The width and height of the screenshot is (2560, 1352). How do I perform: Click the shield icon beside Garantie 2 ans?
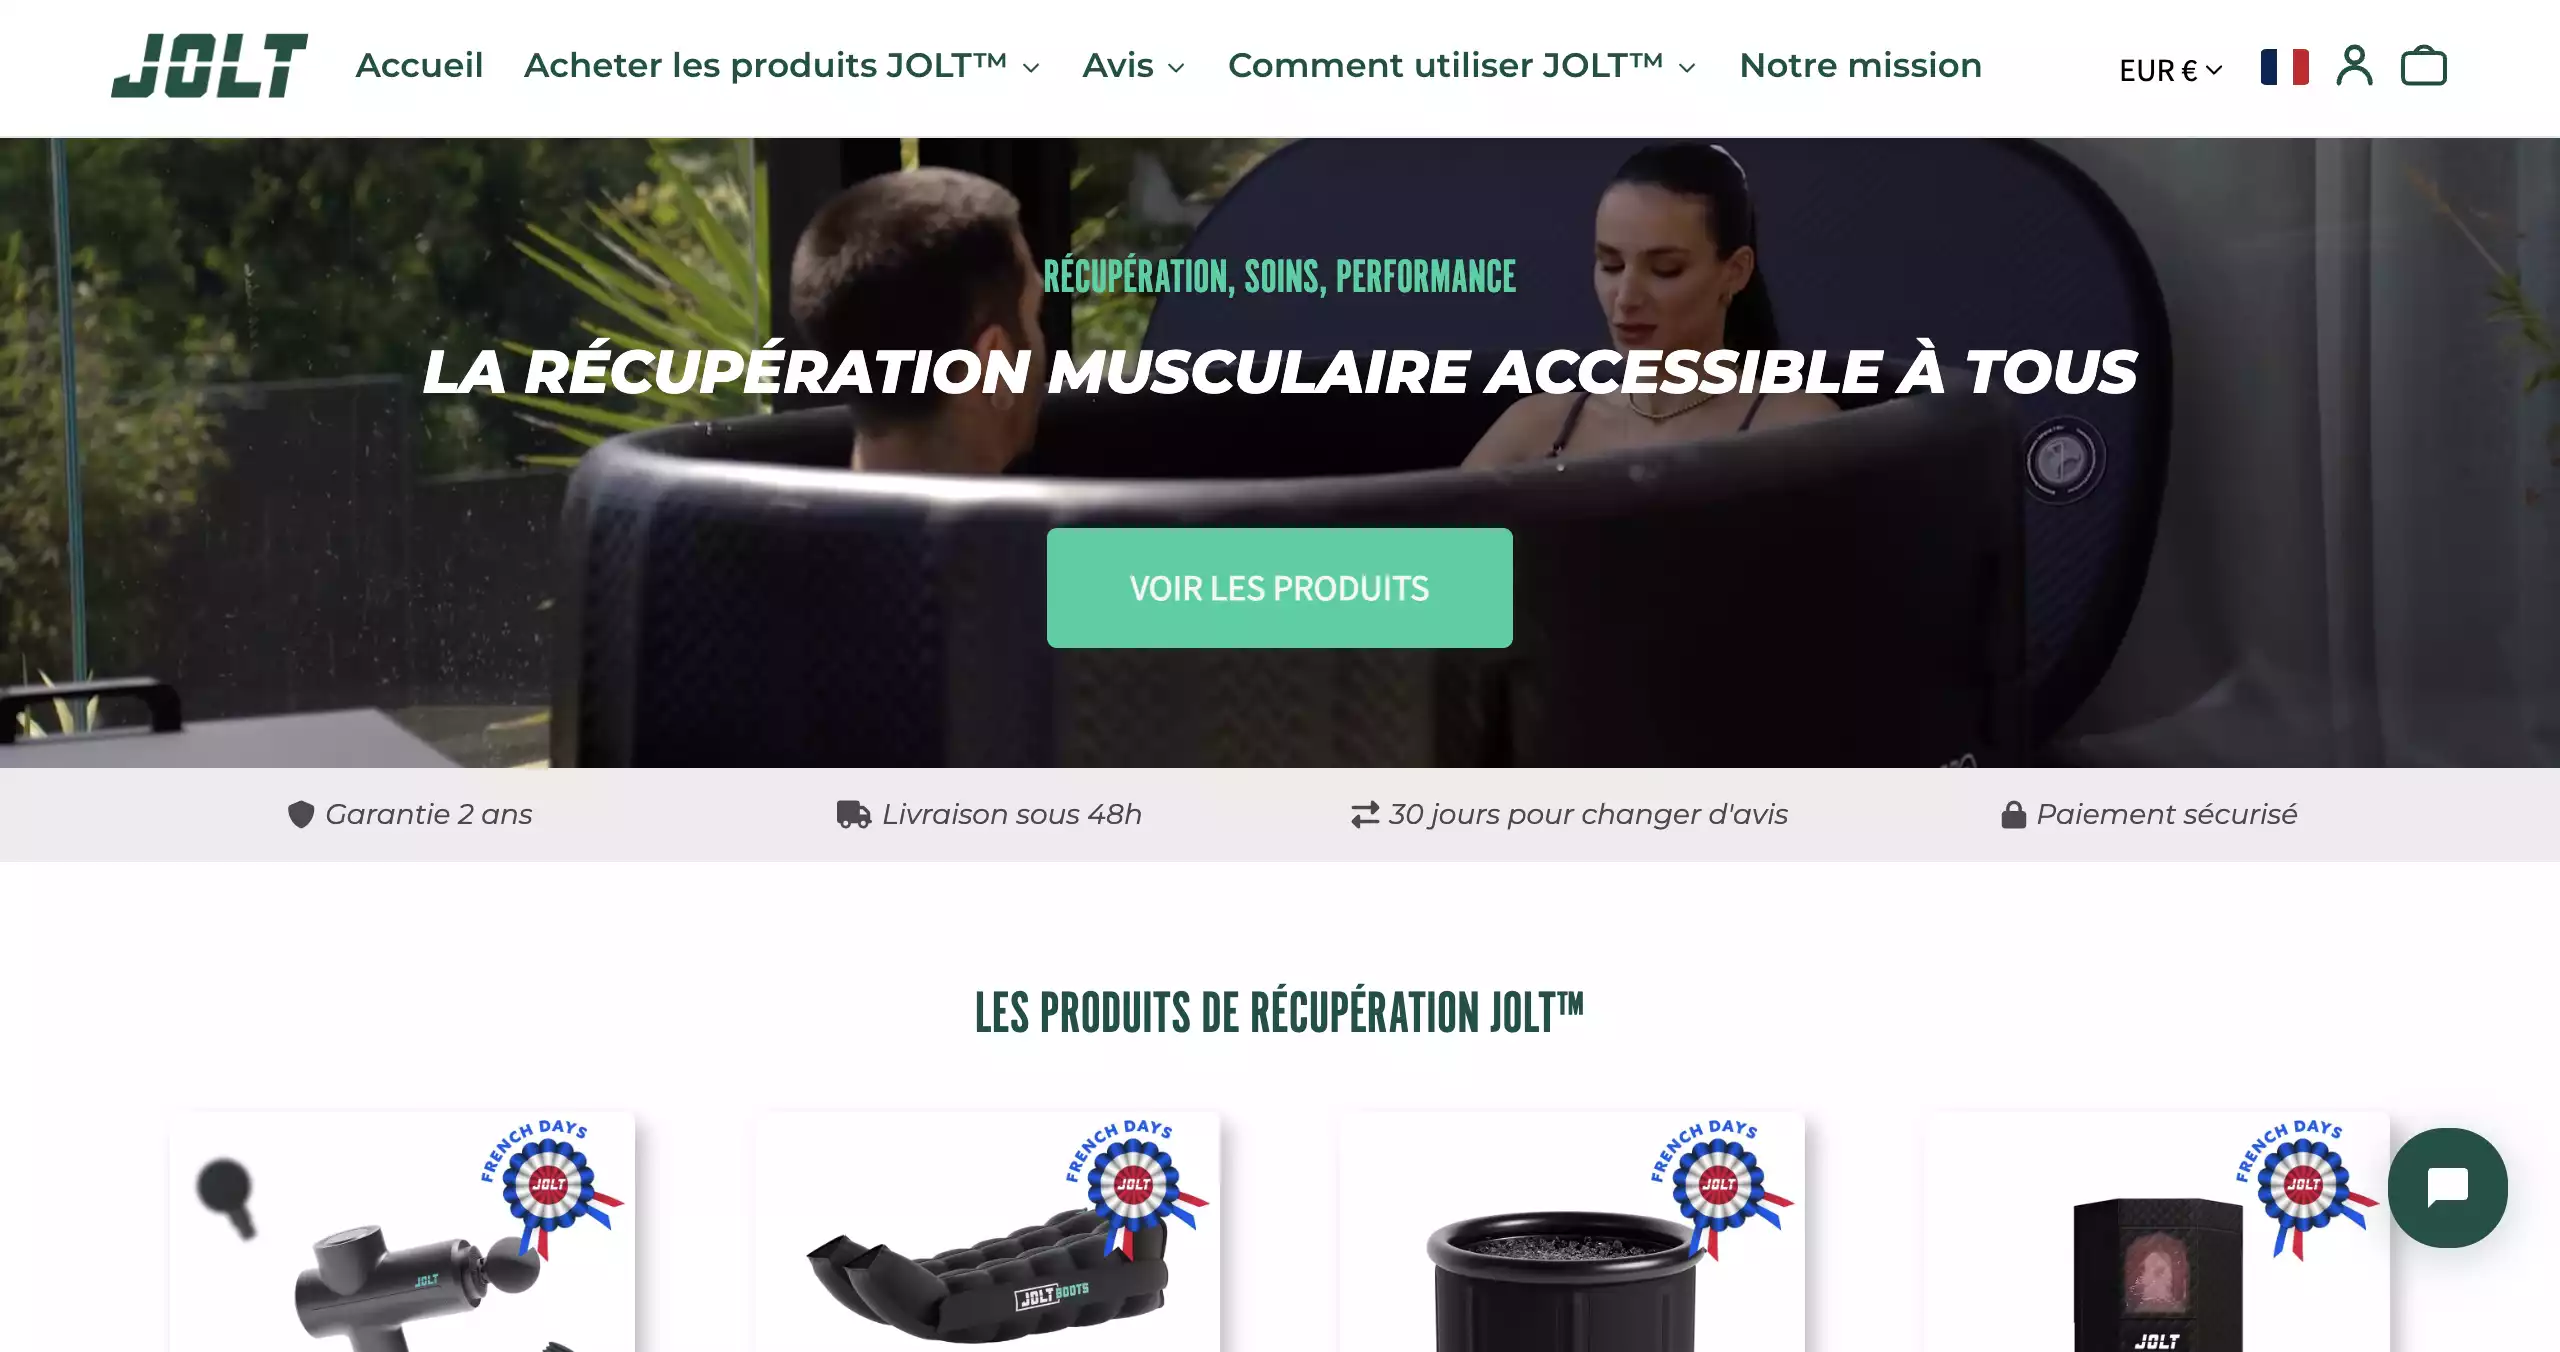coord(301,814)
